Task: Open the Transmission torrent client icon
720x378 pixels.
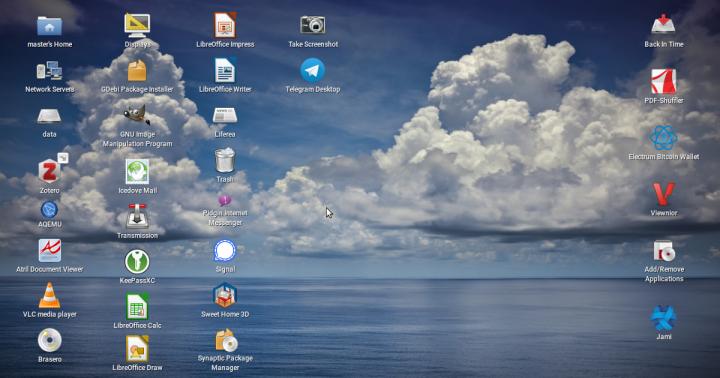Action: click(x=137, y=216)
